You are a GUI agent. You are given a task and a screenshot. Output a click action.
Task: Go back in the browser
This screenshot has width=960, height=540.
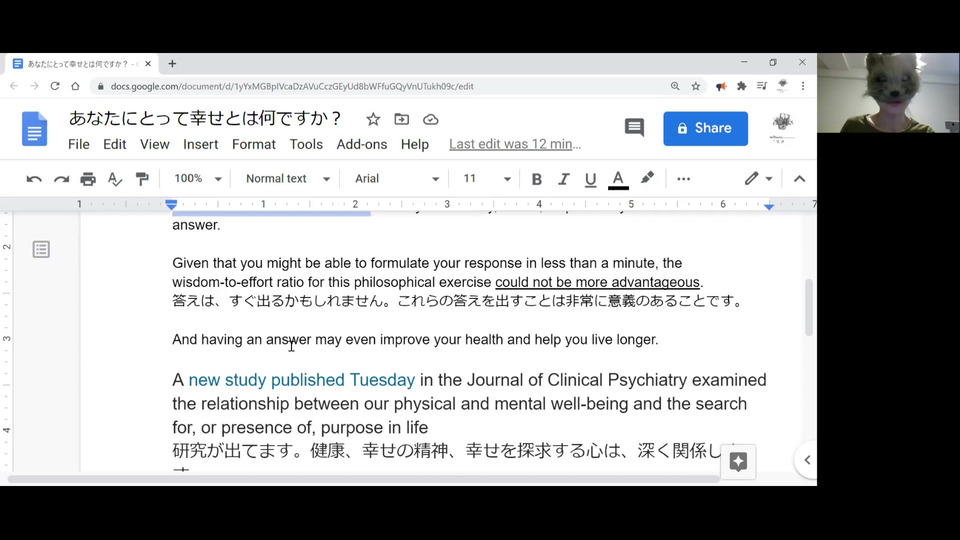click(x=14, y=86)
